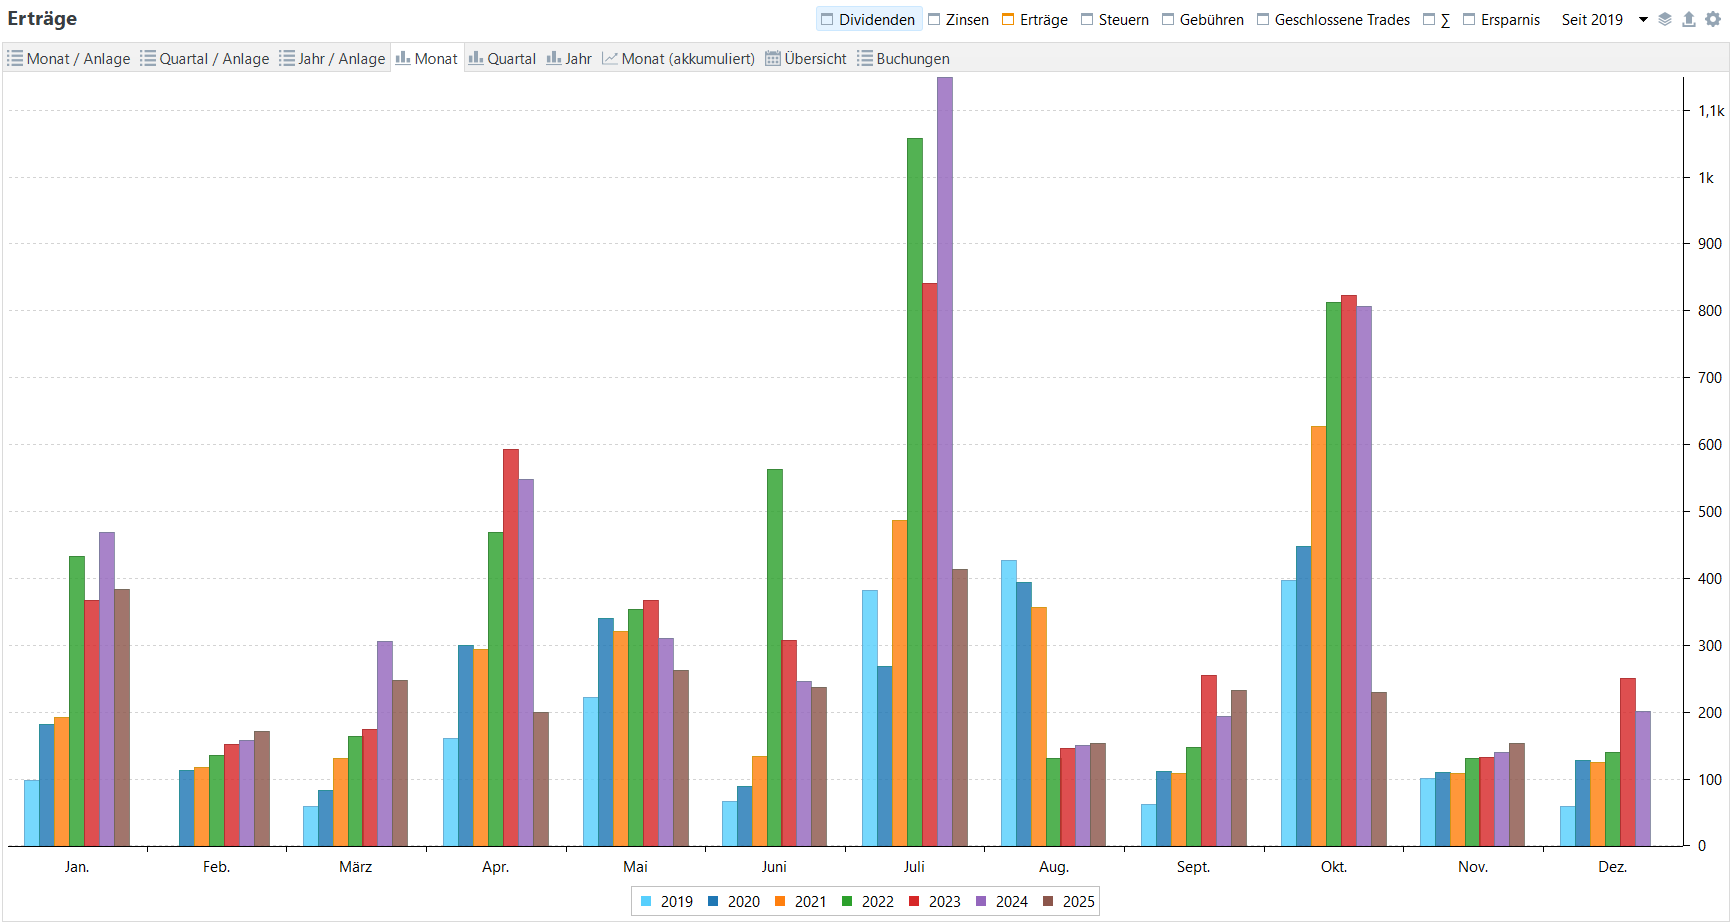Click the filter layers stack icon
The height and width of the screenshot is (924, 1730).
(x=1665, y=20)
